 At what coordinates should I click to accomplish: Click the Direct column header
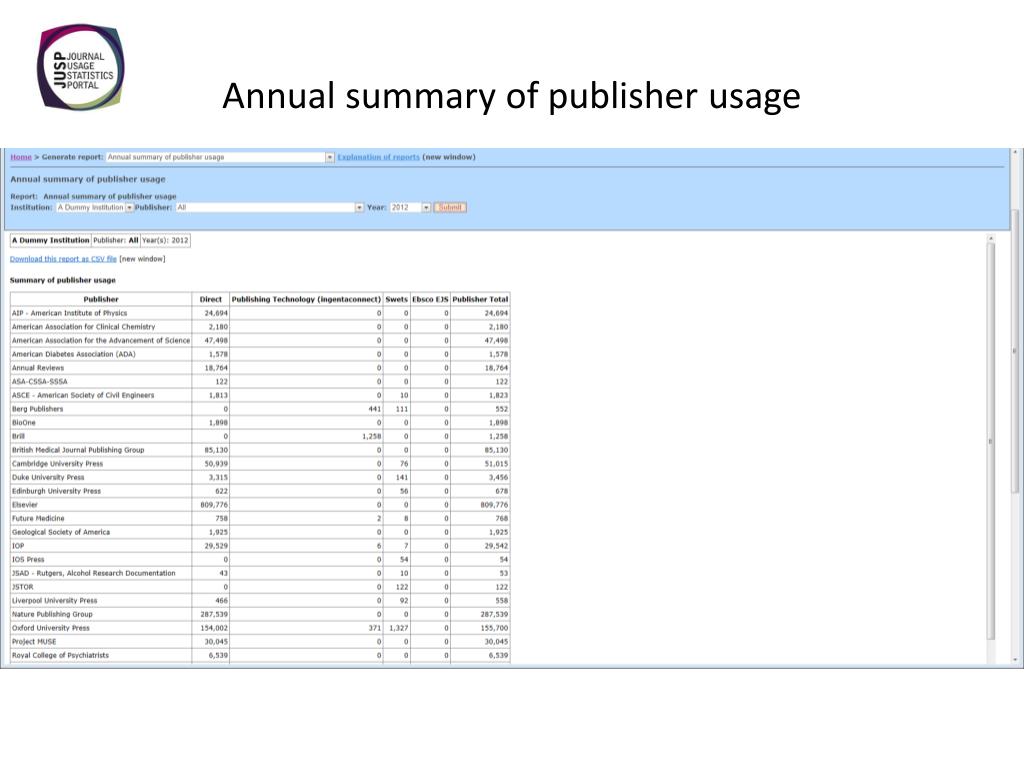(211, 299)
